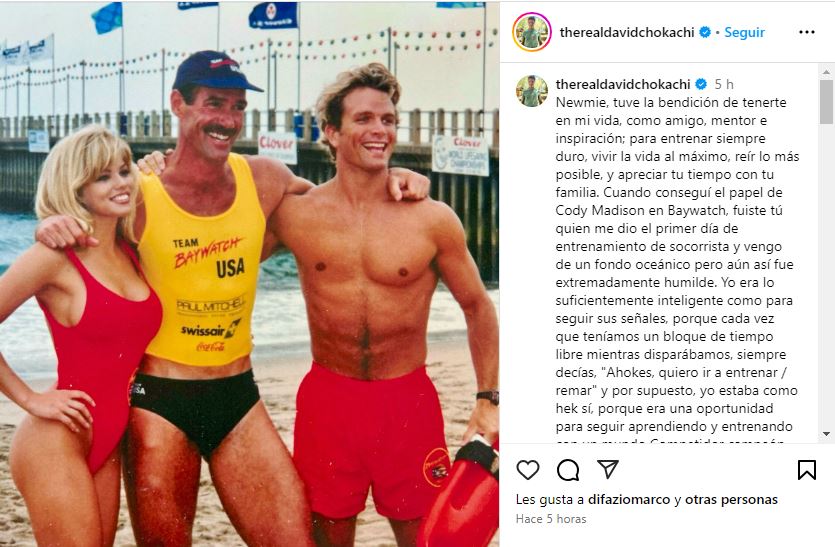Open comments with speech bubble icon
This screenshot has width=835, height=547.
pos(568,470)
